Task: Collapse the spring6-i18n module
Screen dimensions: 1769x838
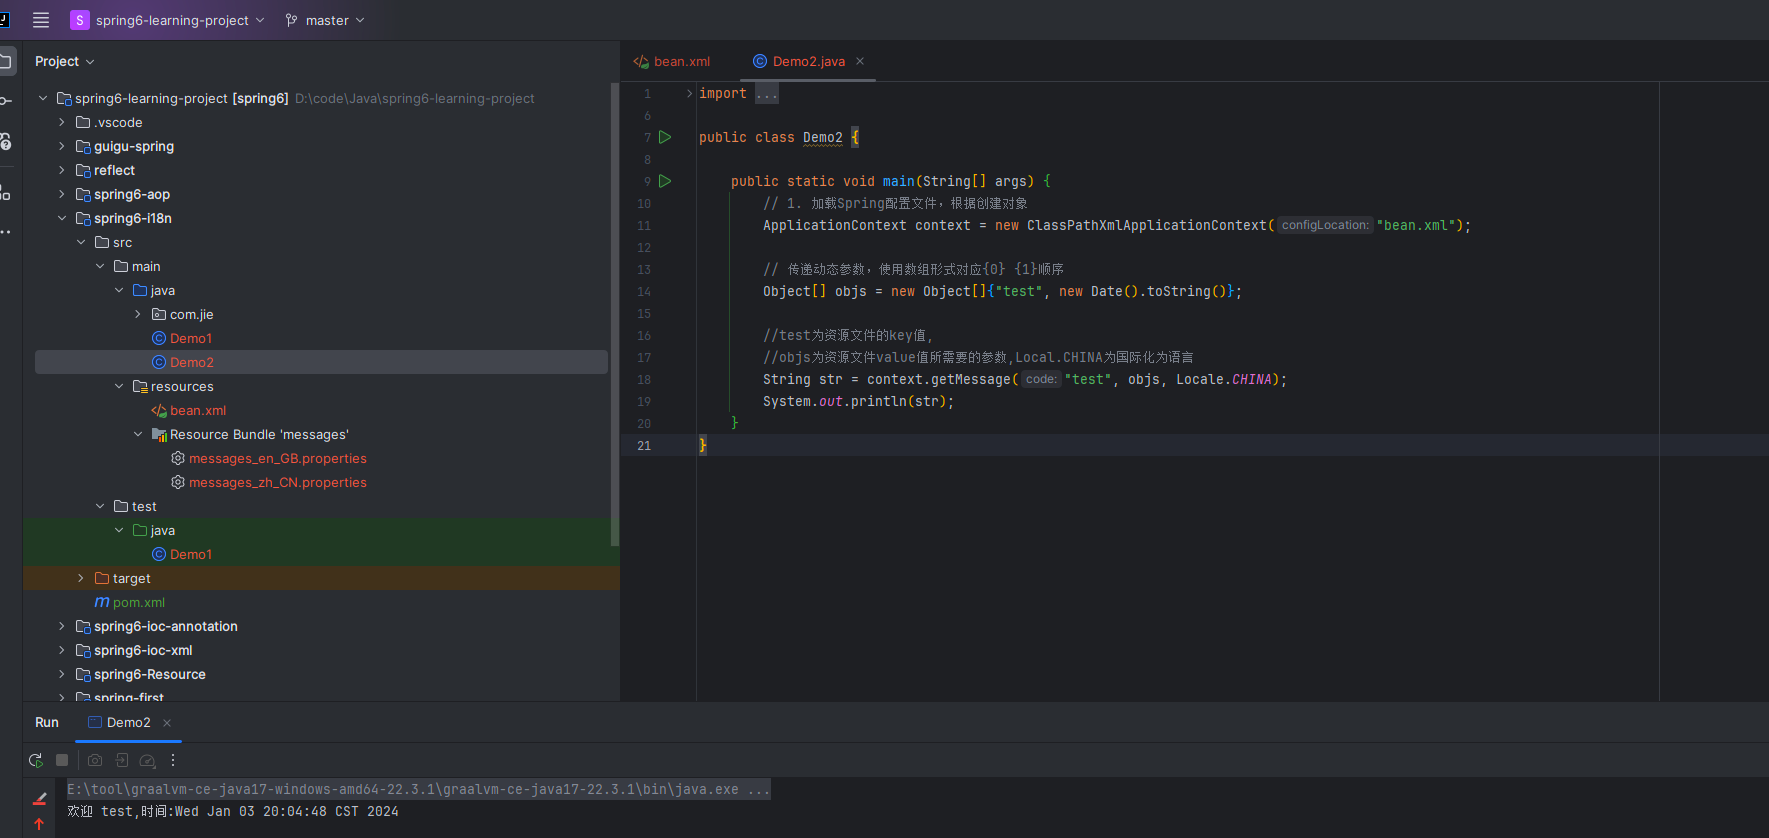Action: tap(62, 218)
